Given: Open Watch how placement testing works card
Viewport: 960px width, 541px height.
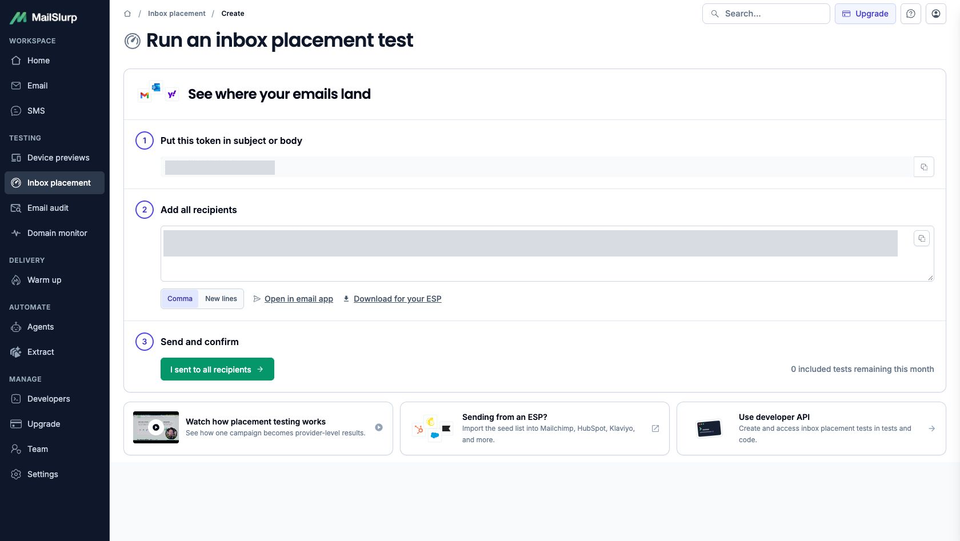Looking at the screenshot, I should point(258,428).
